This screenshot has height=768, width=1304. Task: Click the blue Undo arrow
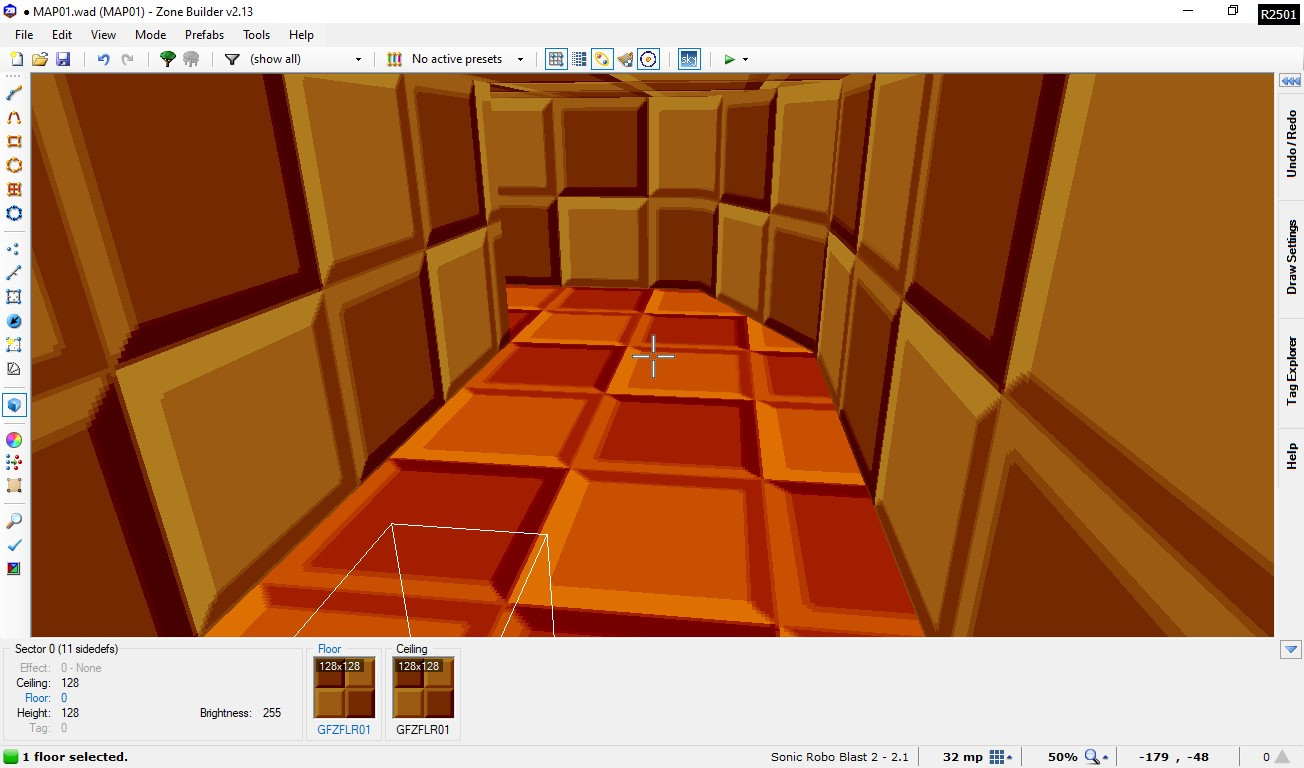point(103,59)
